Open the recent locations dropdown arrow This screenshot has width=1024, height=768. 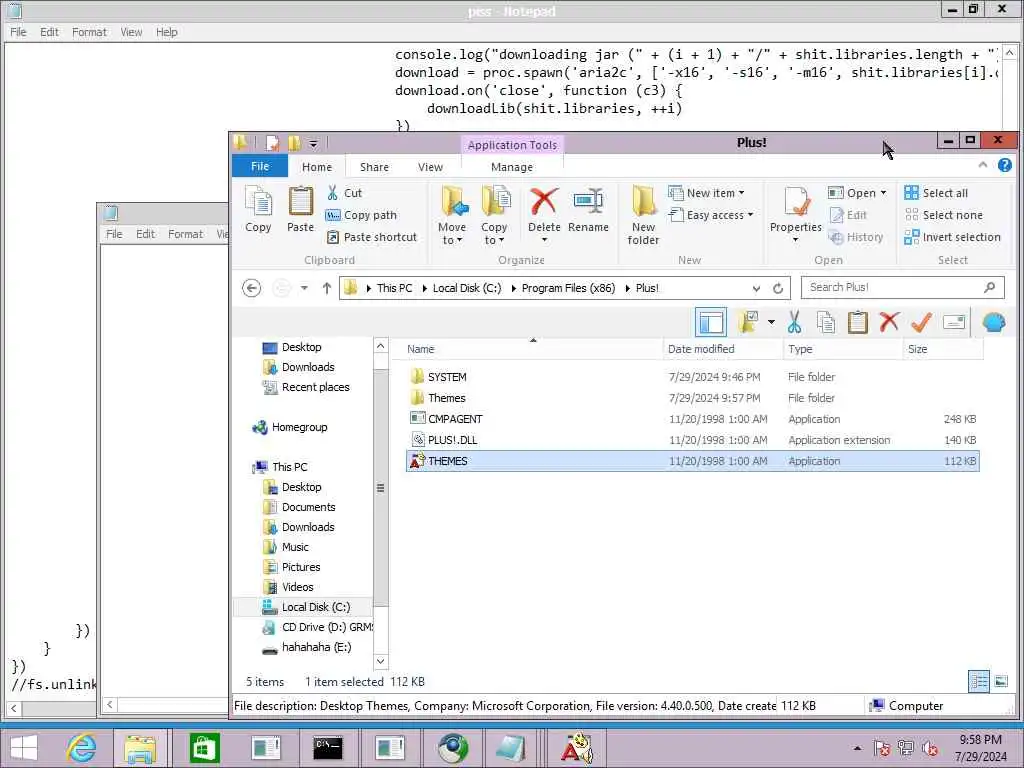coord(304,288)
